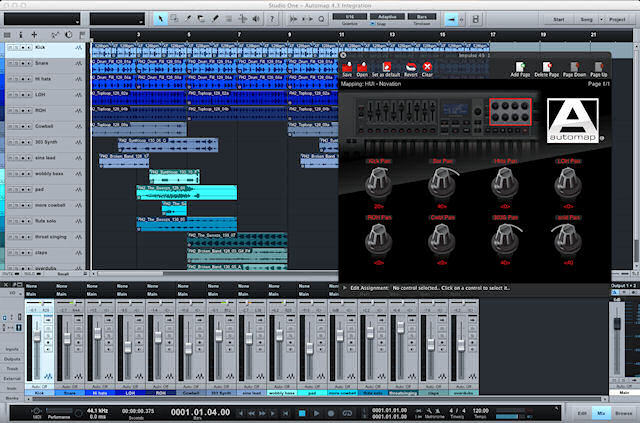Click Set as default in Automap
This screenshot has width=640, height=423.
point(386,69)
